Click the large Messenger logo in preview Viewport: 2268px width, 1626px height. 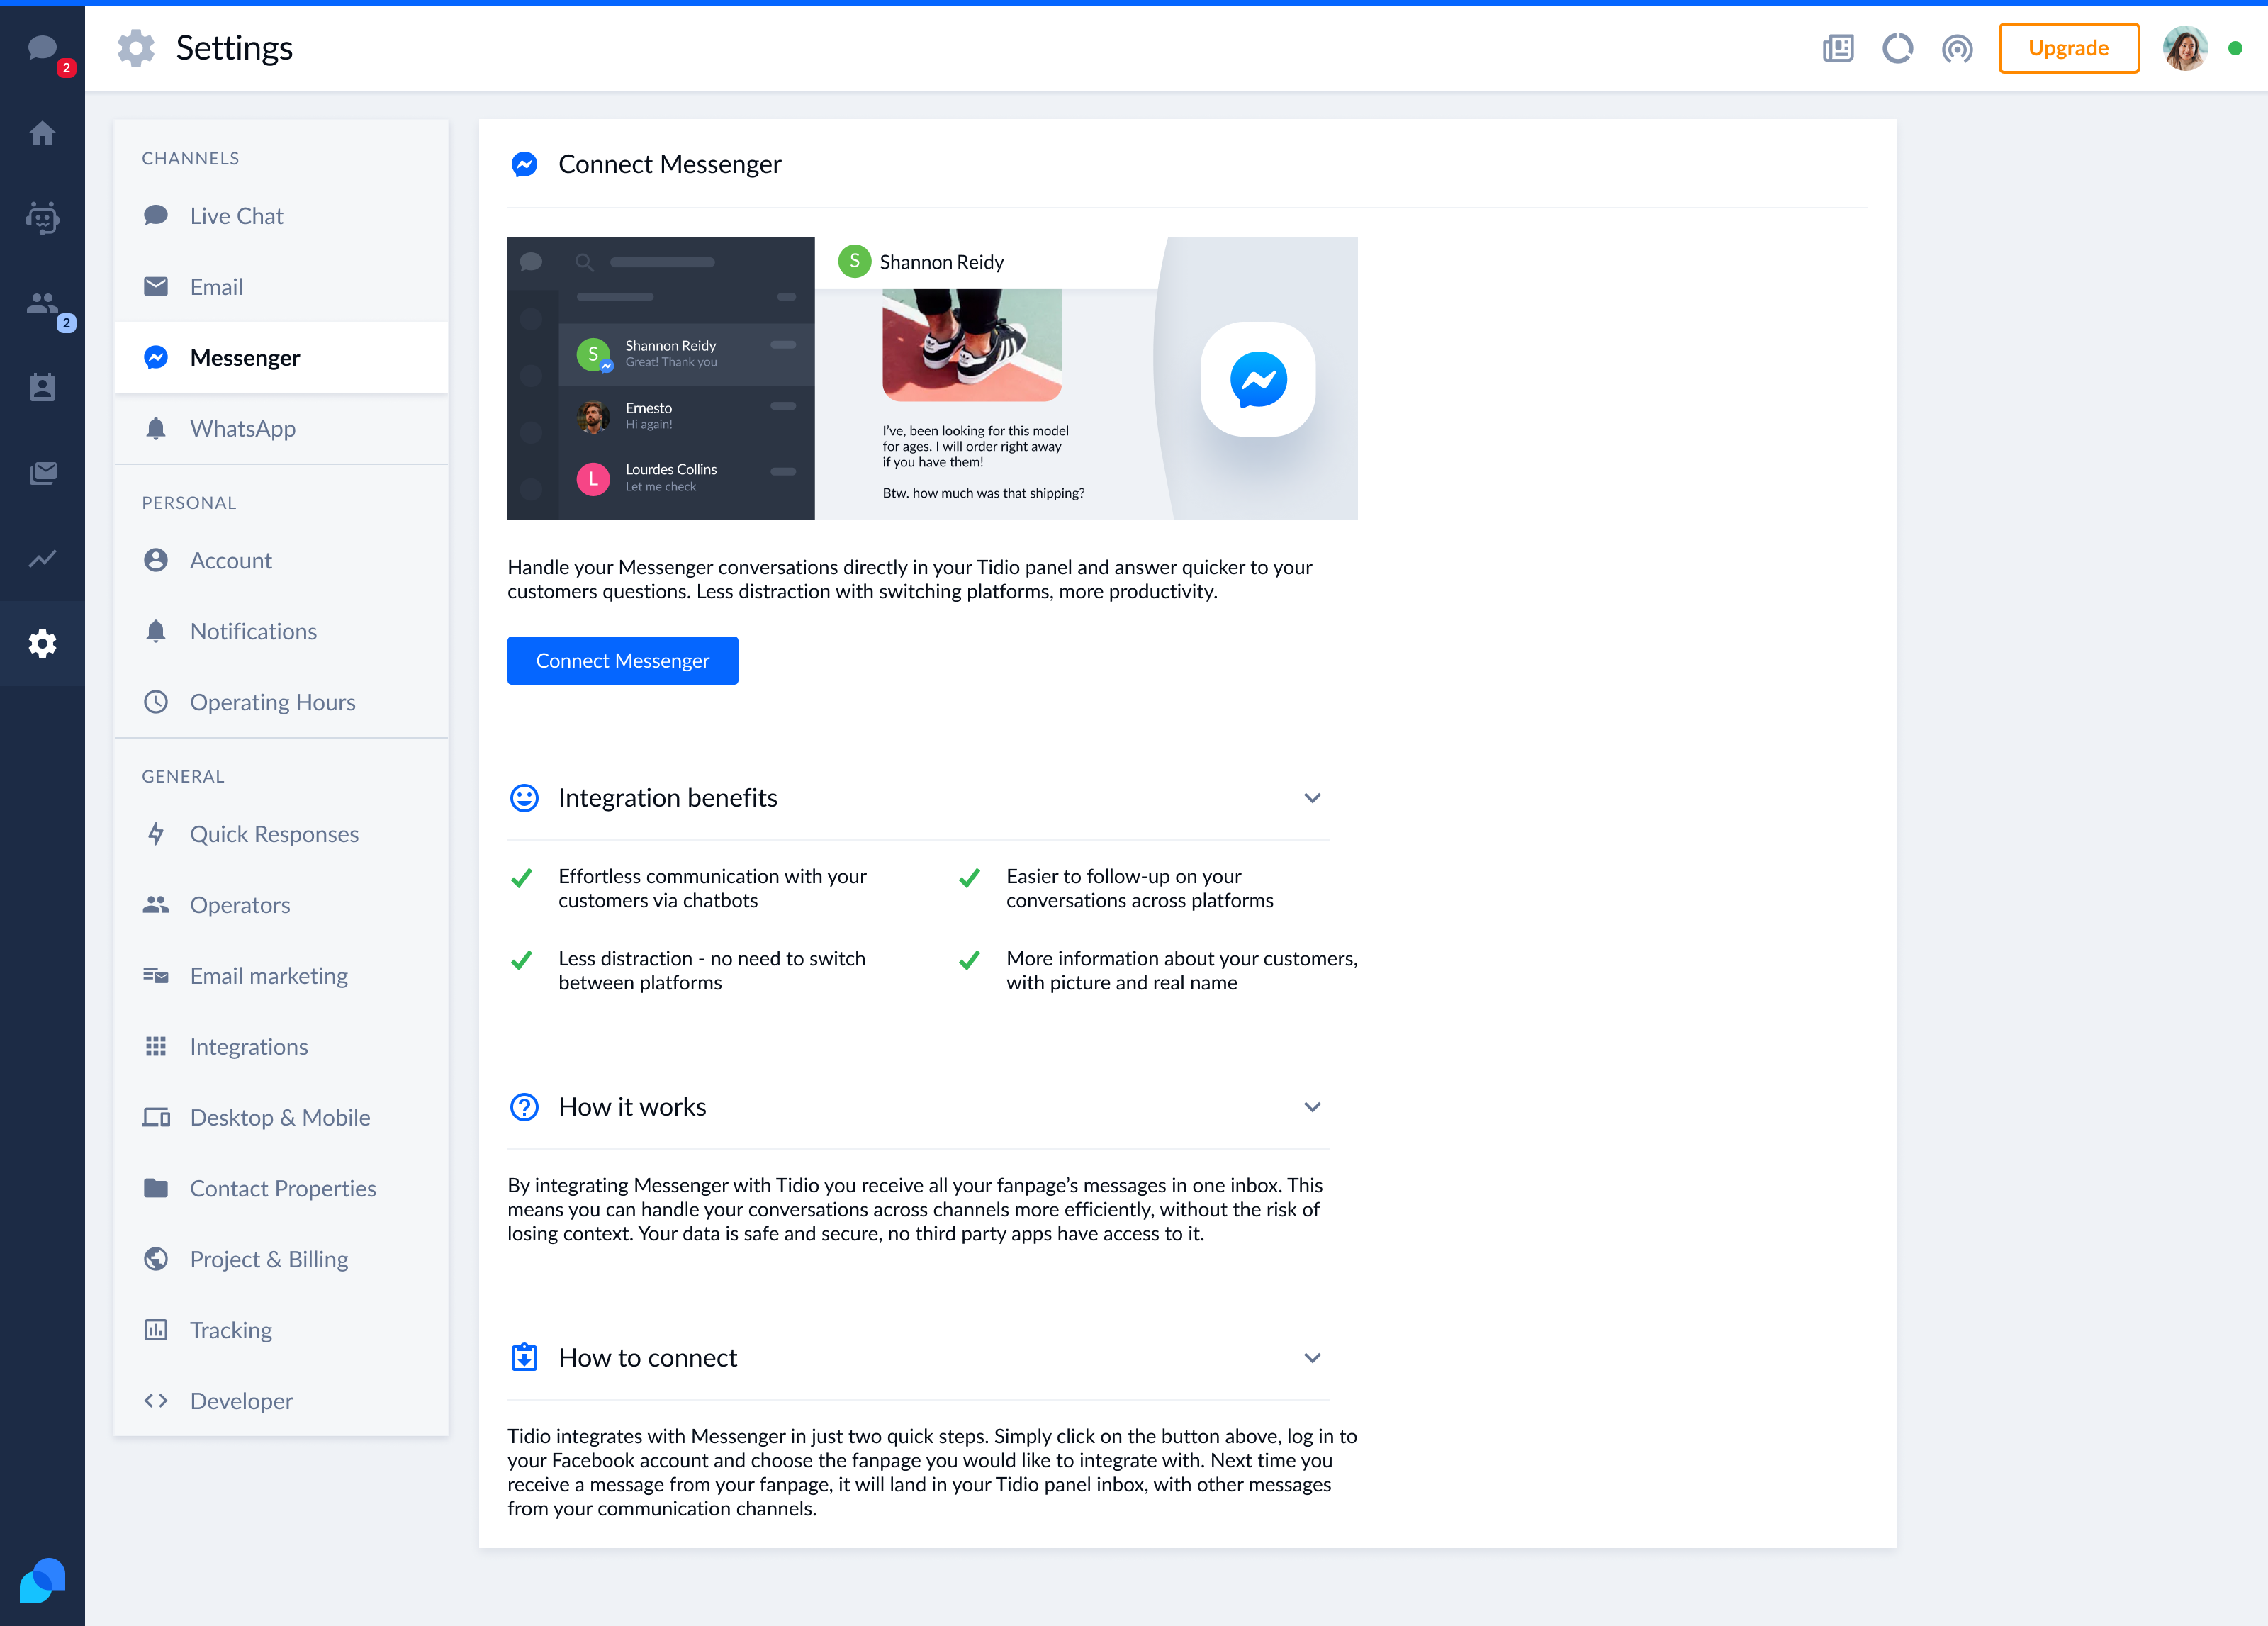coord(1258,379)
